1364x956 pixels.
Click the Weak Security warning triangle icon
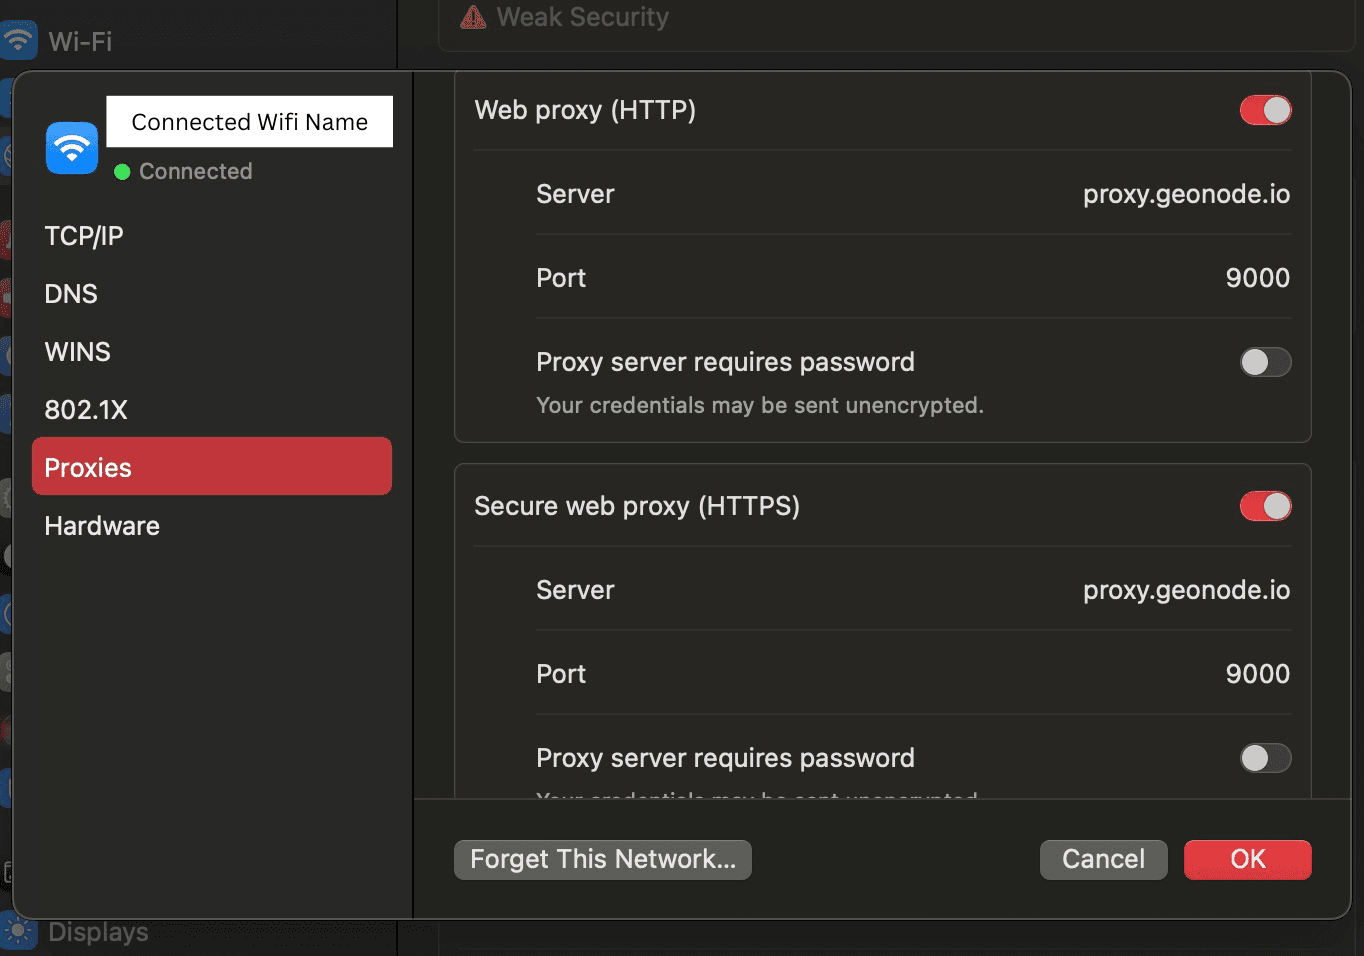tap(473, 17)
